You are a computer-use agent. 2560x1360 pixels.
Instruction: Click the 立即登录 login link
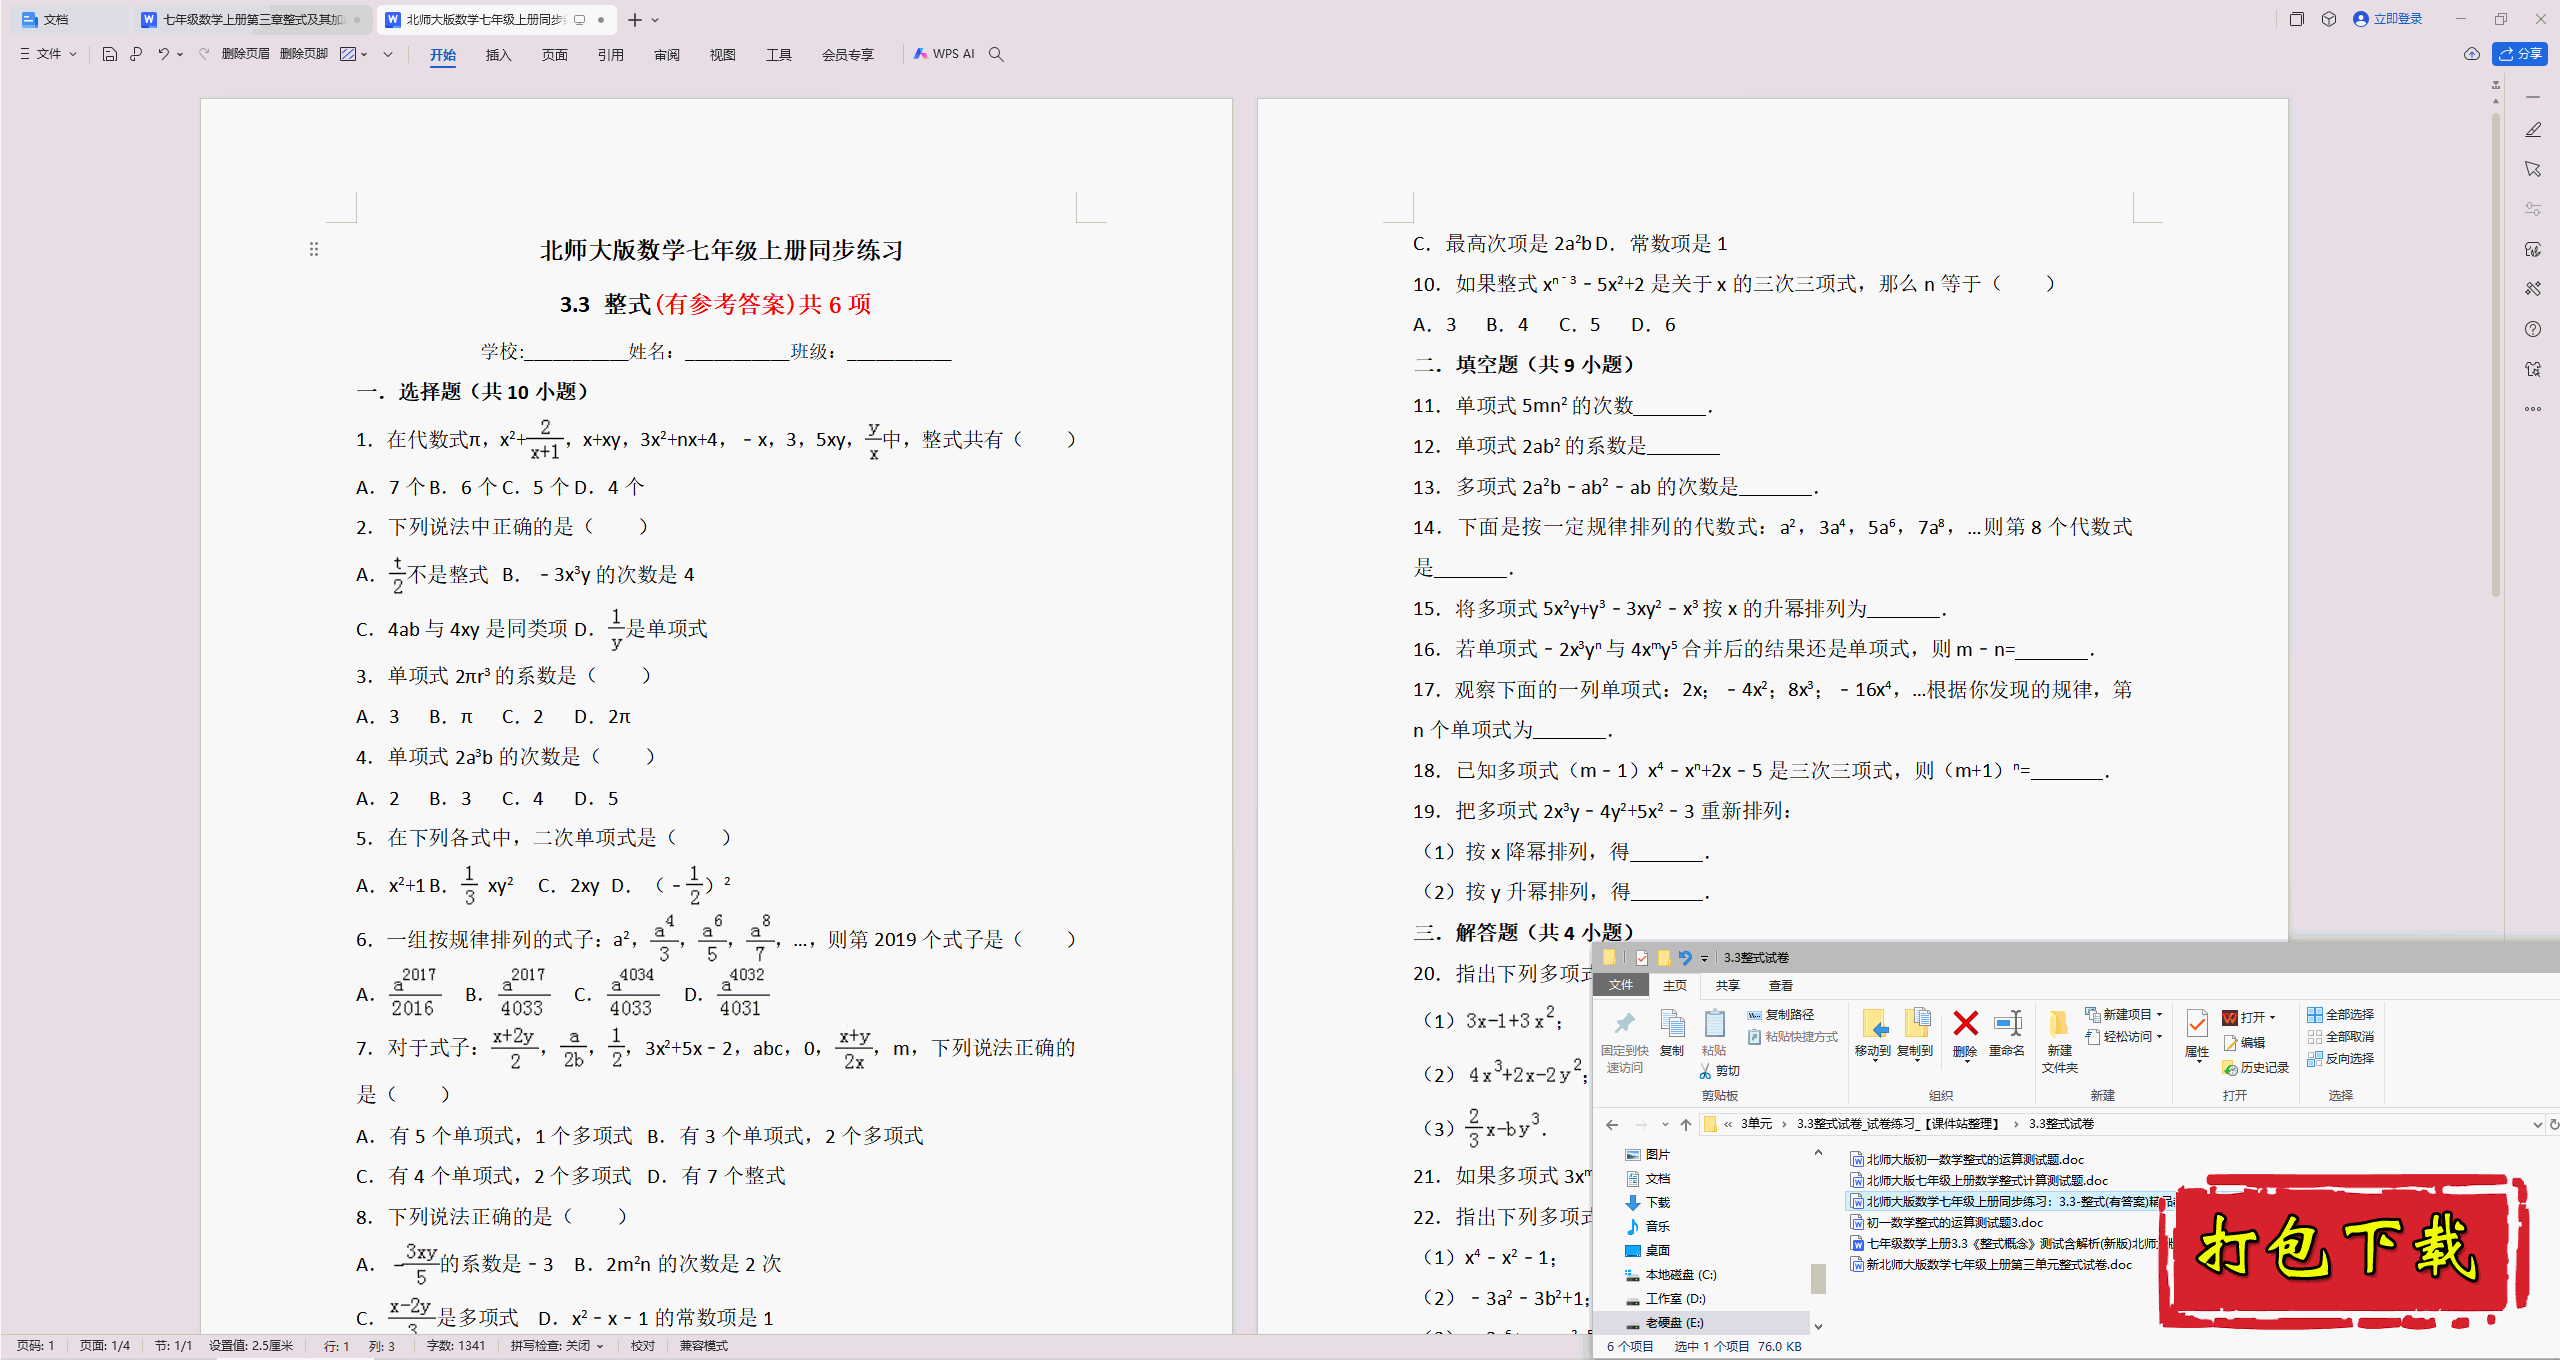2388,19
